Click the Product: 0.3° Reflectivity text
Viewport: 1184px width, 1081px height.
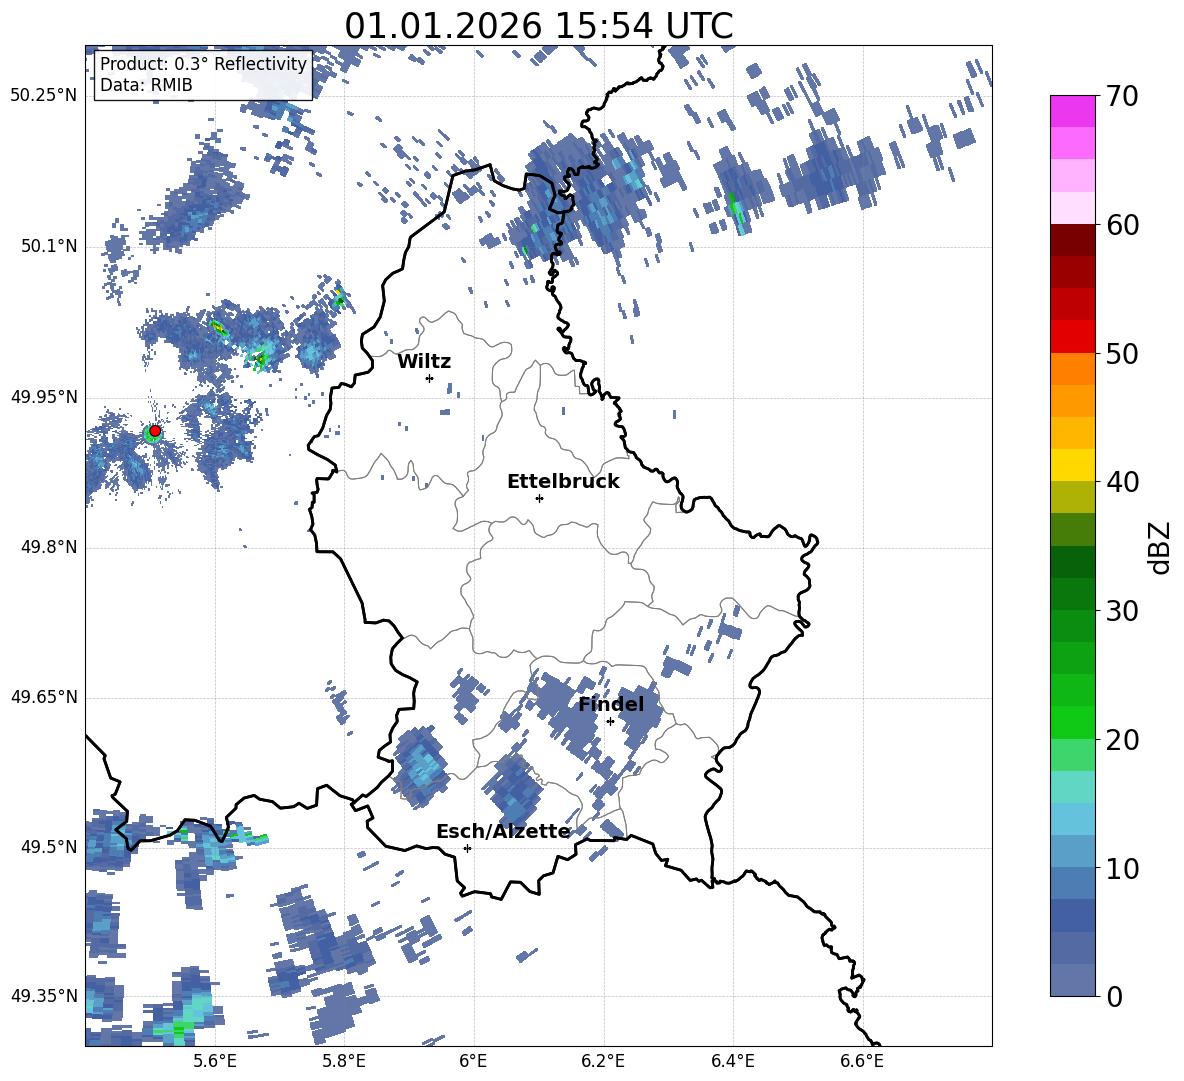(x=204, y=63)
